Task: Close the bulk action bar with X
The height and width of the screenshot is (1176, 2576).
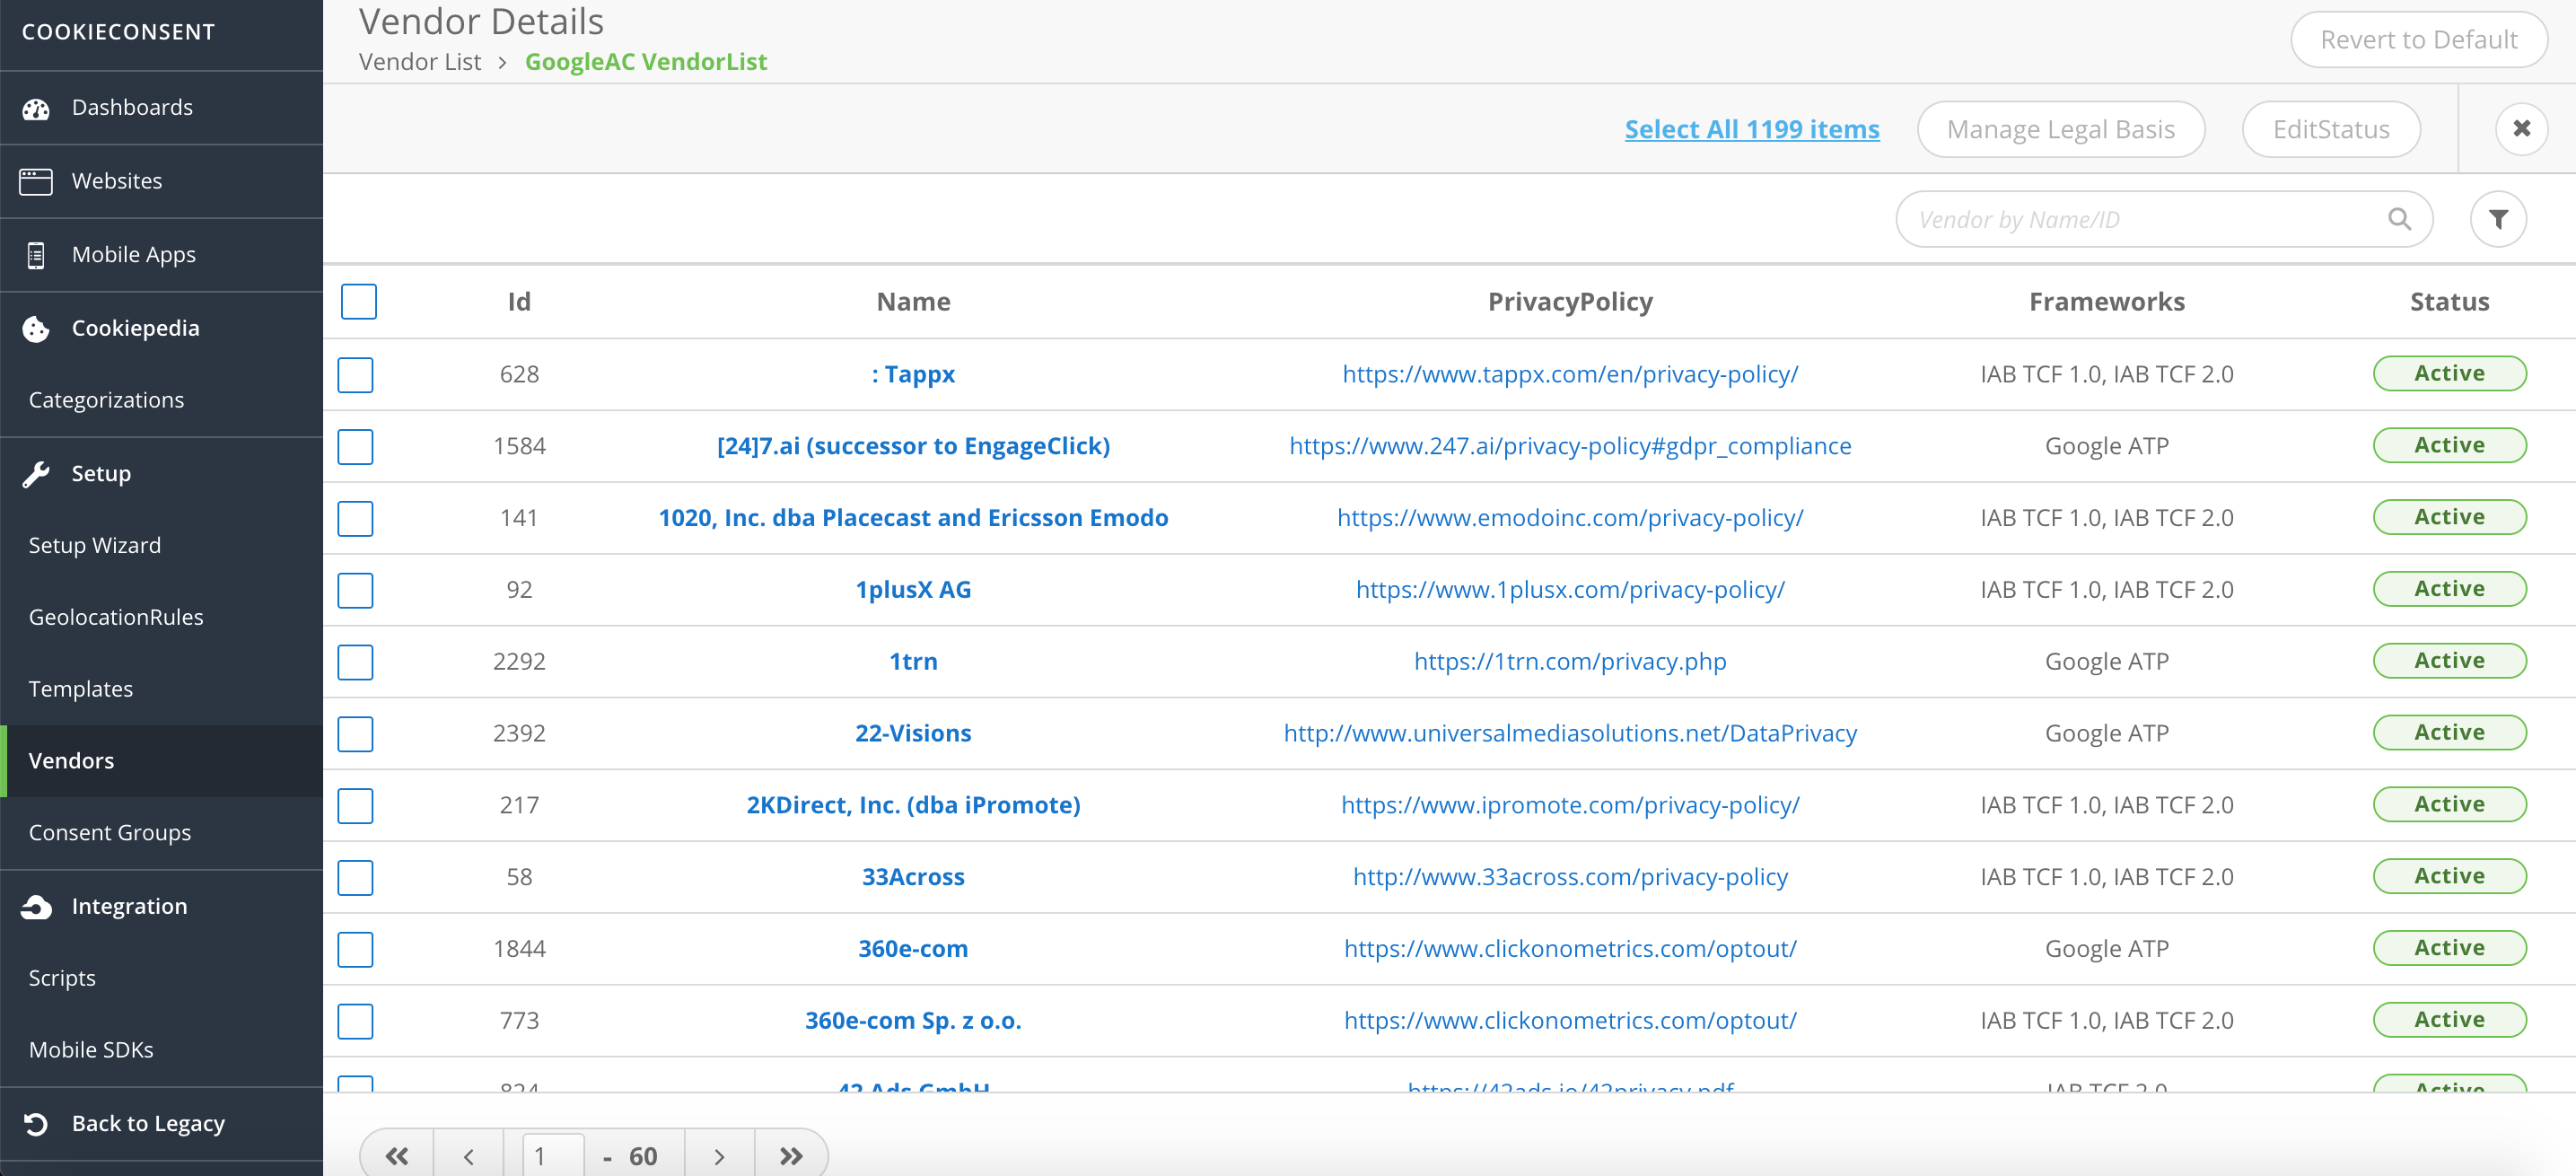Action: (2521, 129)
